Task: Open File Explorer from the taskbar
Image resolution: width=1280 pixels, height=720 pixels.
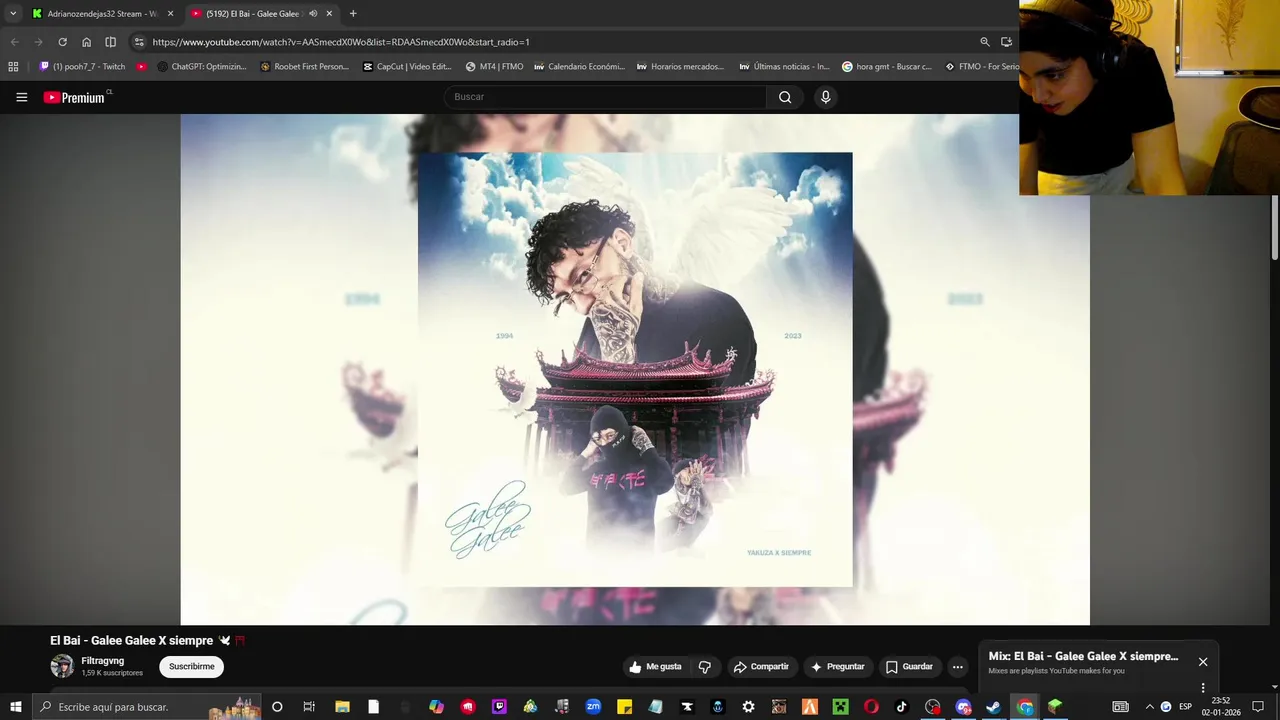Action: click(x=342, y=707)
